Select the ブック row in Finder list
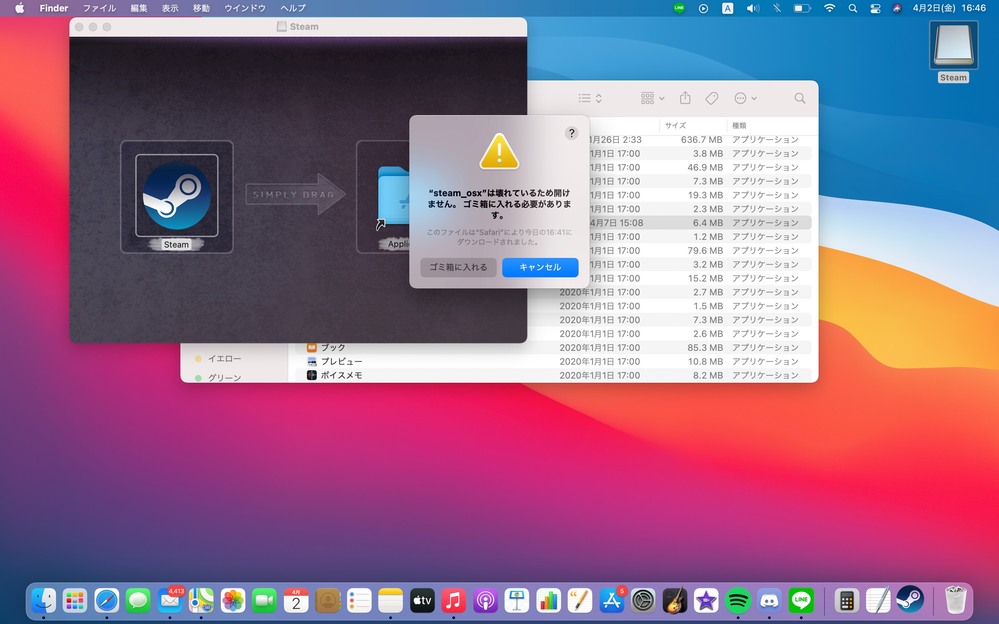The image size is (999, 624). [553, 347]
